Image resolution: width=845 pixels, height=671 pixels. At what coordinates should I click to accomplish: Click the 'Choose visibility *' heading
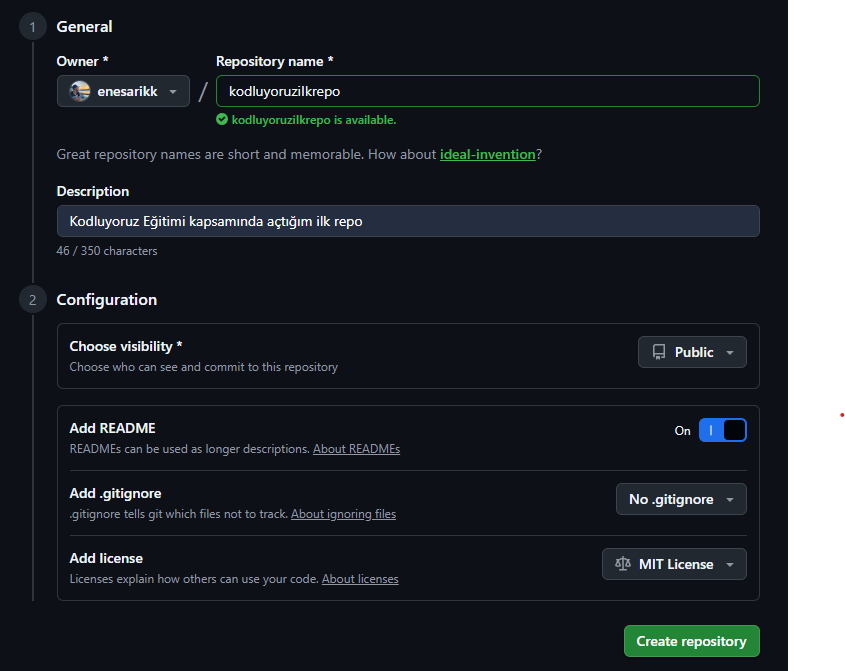pos(126,346)
